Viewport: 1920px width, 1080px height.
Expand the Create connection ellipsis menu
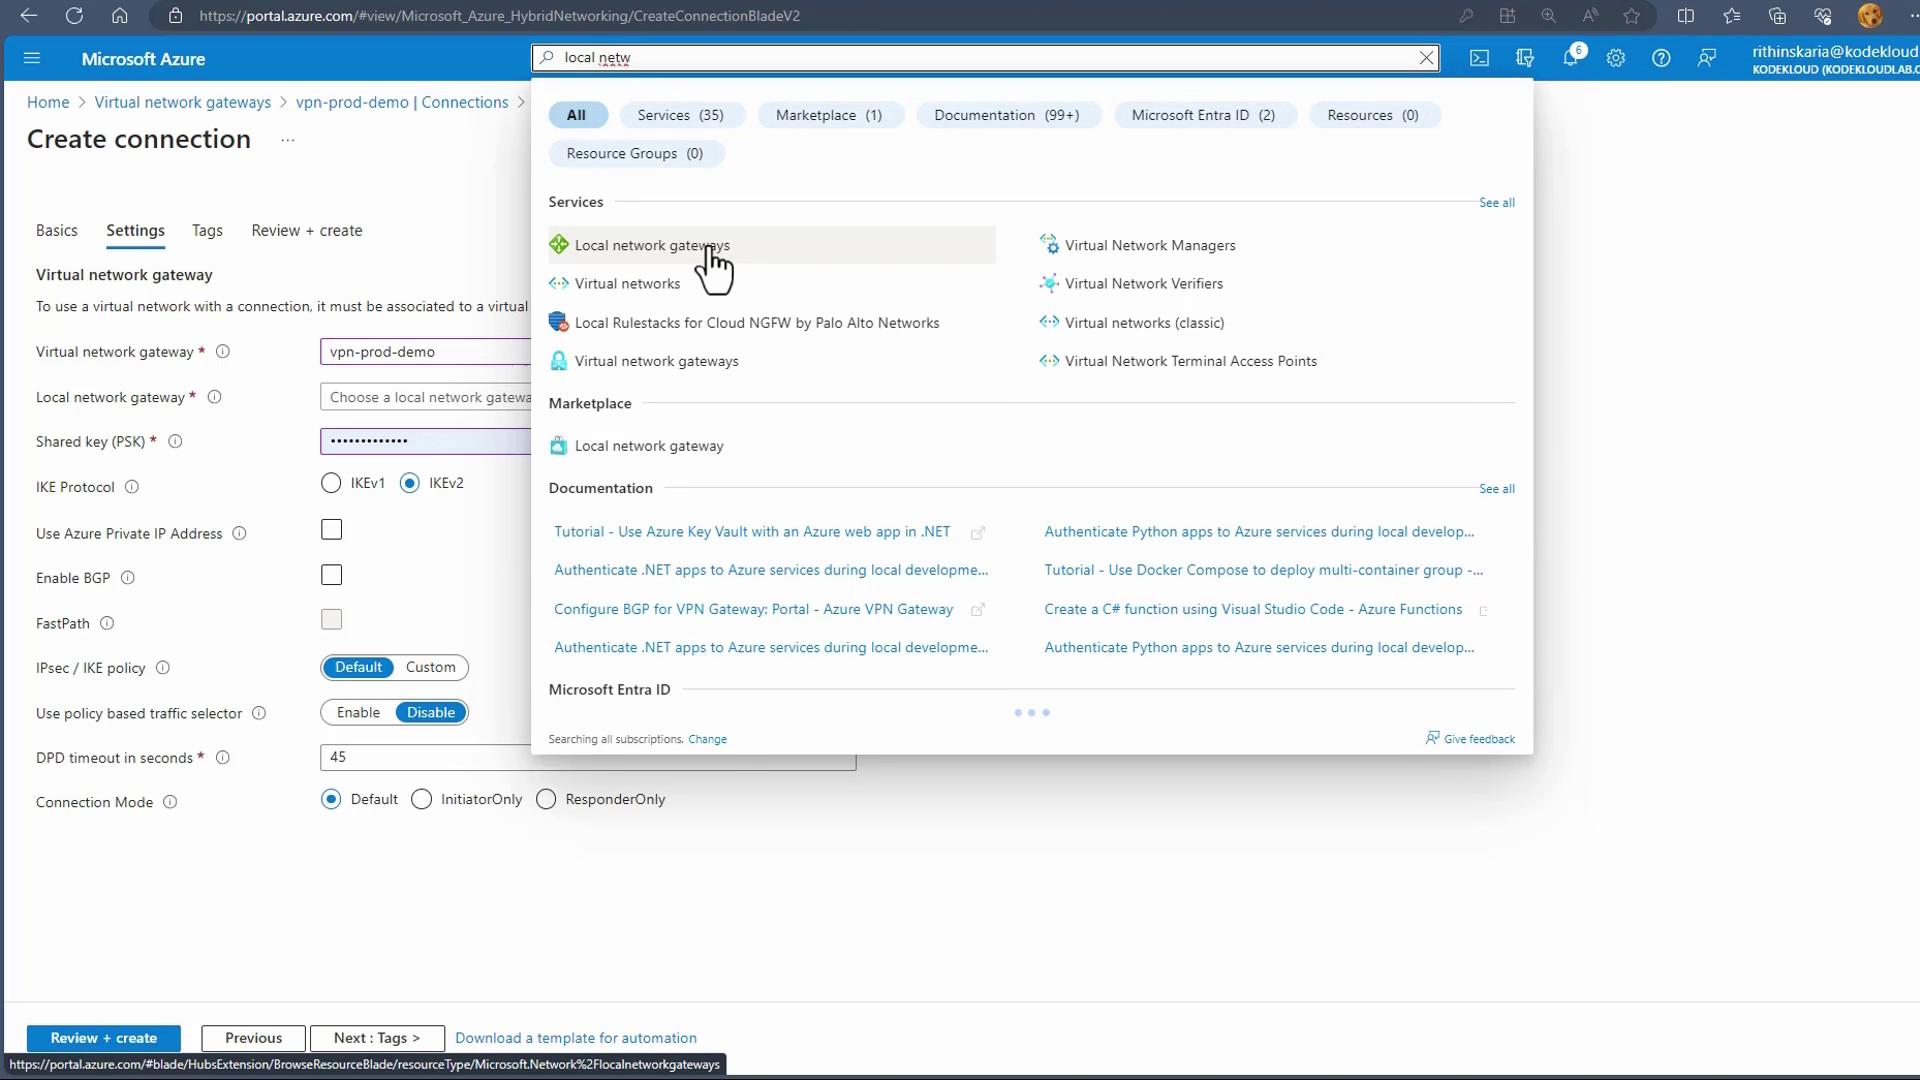pos(288,140)
